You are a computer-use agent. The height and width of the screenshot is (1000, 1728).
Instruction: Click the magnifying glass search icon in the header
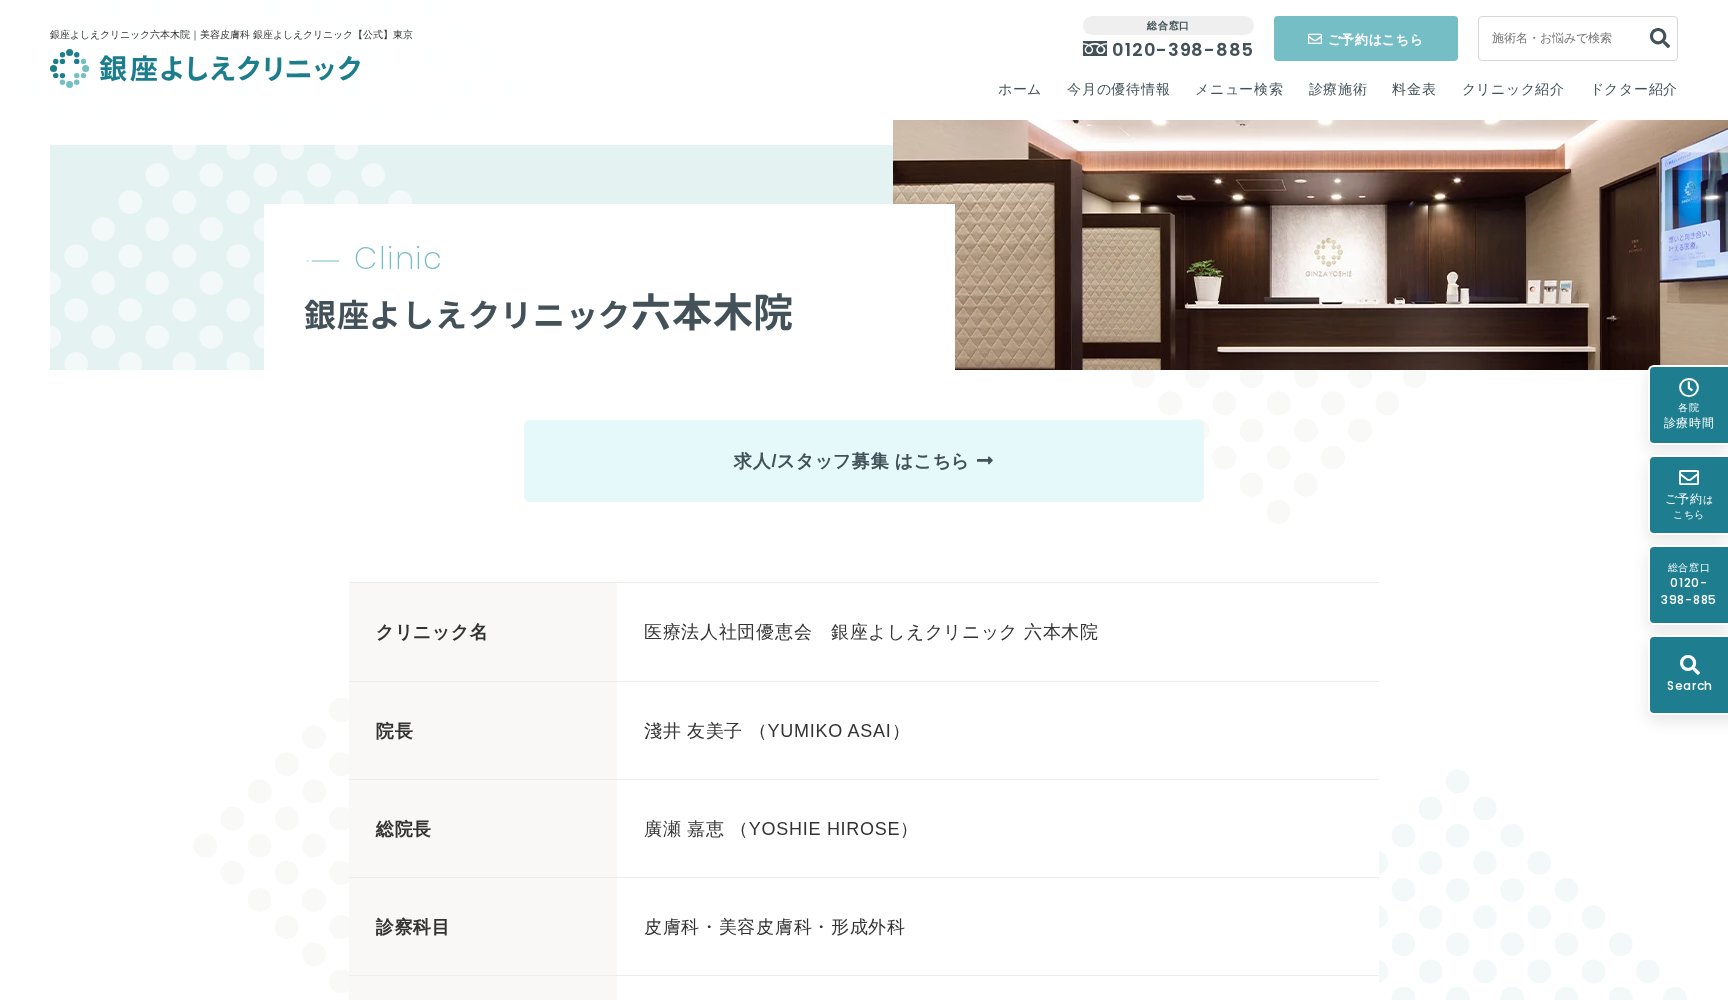[x=1659, y=38]
